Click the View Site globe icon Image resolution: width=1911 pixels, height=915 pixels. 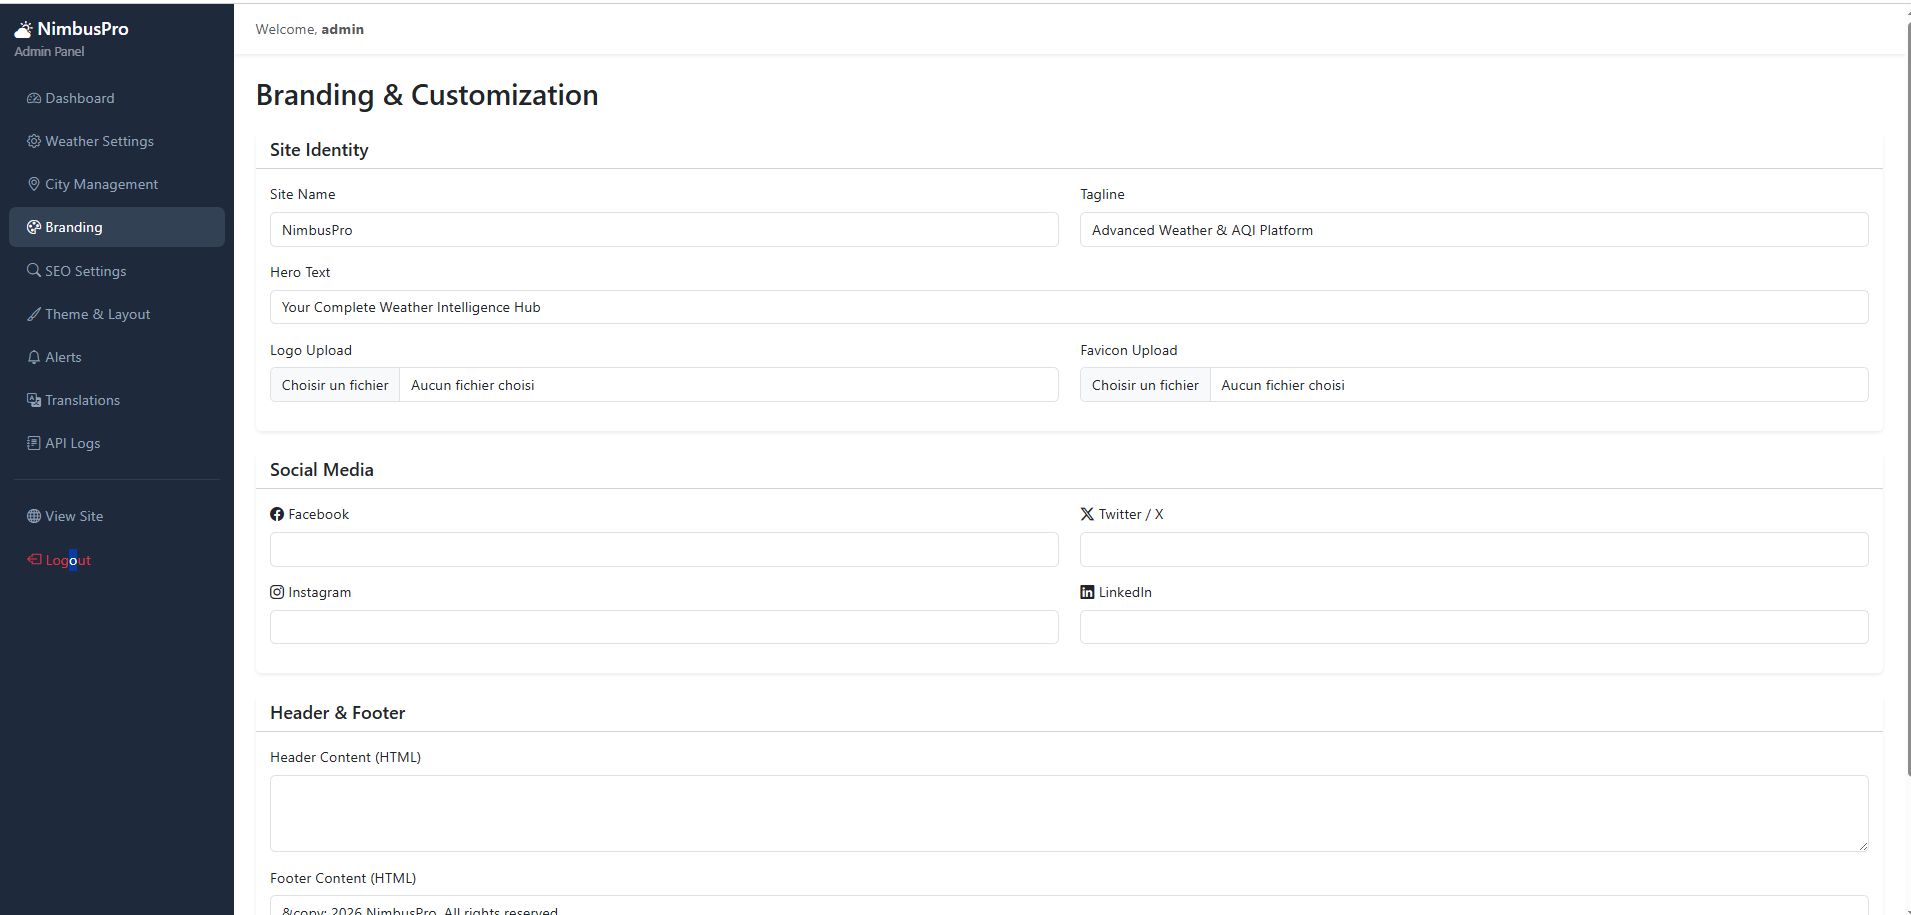tap(34, 516)
